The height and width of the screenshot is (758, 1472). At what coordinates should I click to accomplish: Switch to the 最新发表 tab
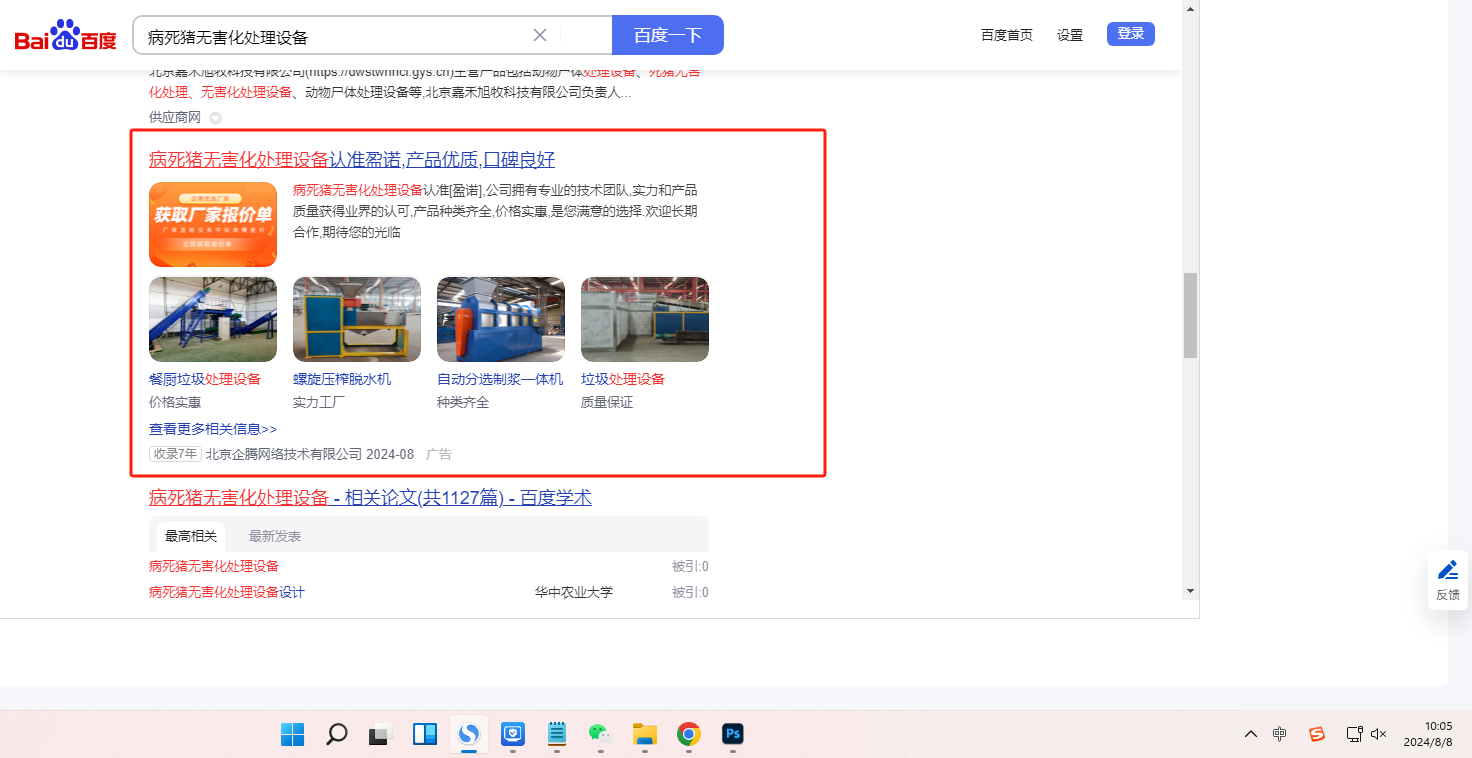point(275,536)
